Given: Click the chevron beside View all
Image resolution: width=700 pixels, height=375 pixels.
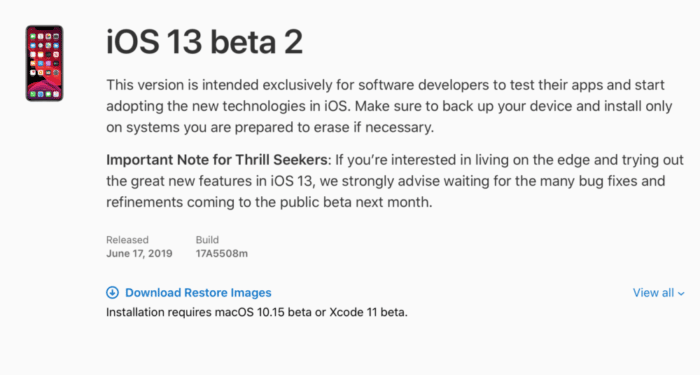Looking at the screenshot, I should click(x=681, y=293).
